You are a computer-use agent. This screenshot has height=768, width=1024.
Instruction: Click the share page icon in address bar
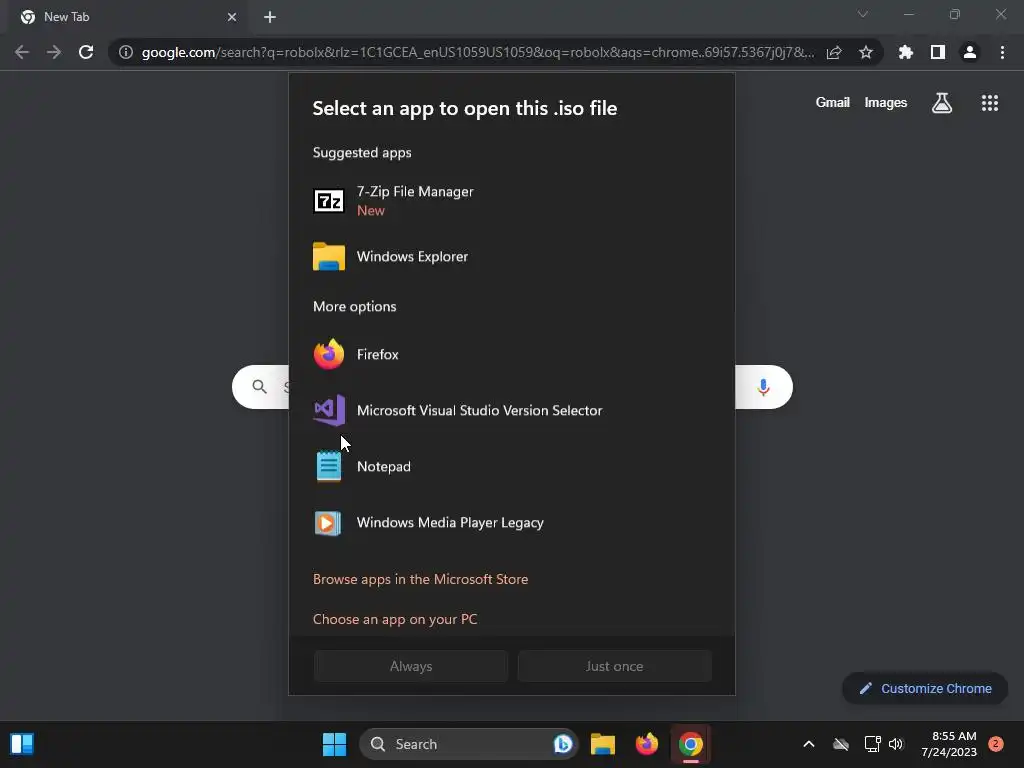tap(834, 52)
